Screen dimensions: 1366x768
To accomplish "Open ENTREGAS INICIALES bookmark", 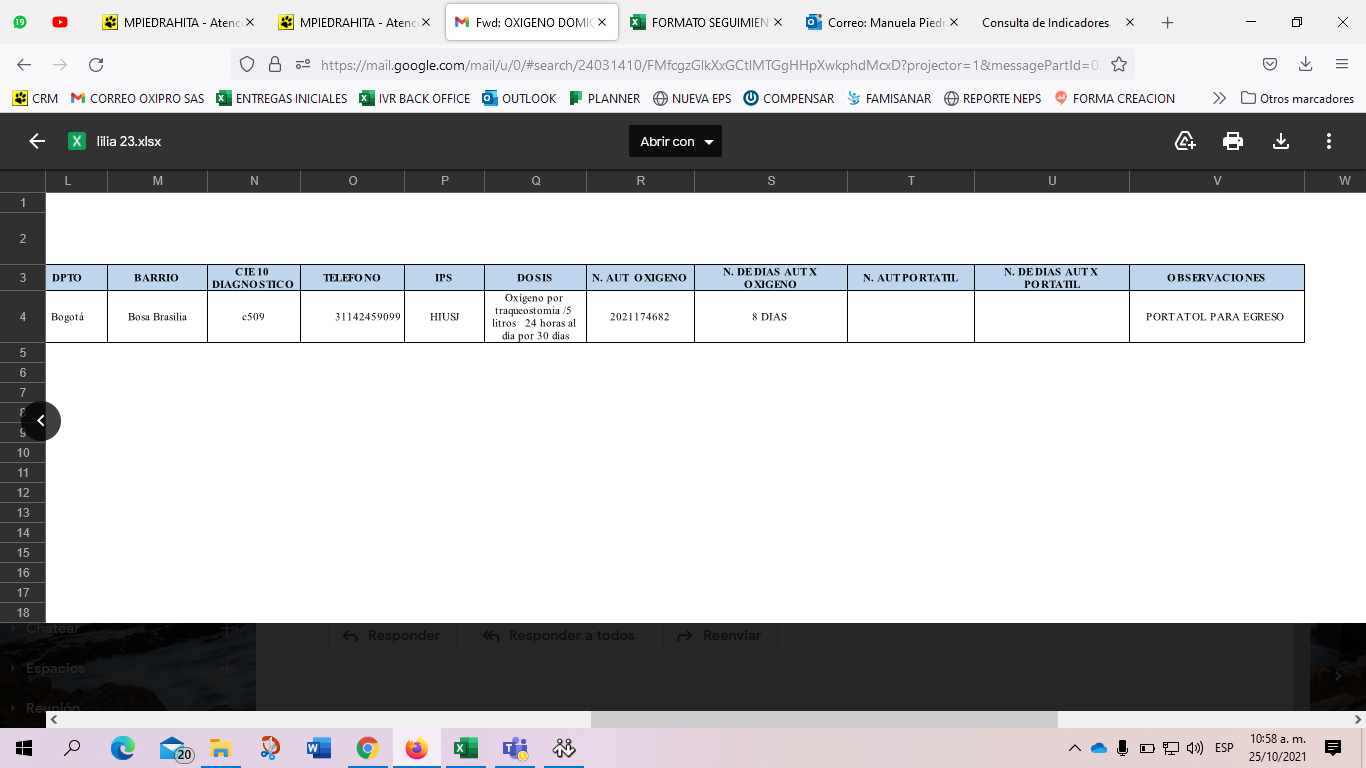I will [282, 98].
